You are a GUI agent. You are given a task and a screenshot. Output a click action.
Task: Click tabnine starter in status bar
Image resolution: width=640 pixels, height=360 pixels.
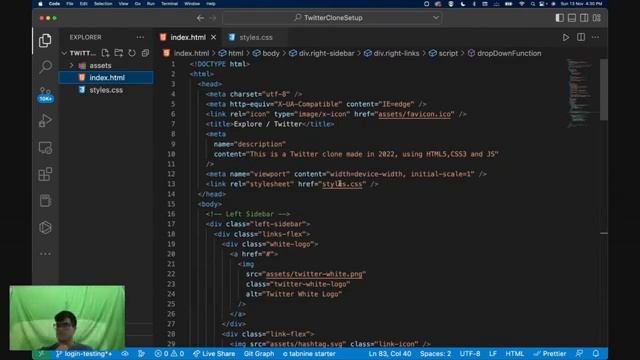coord(309,353)
